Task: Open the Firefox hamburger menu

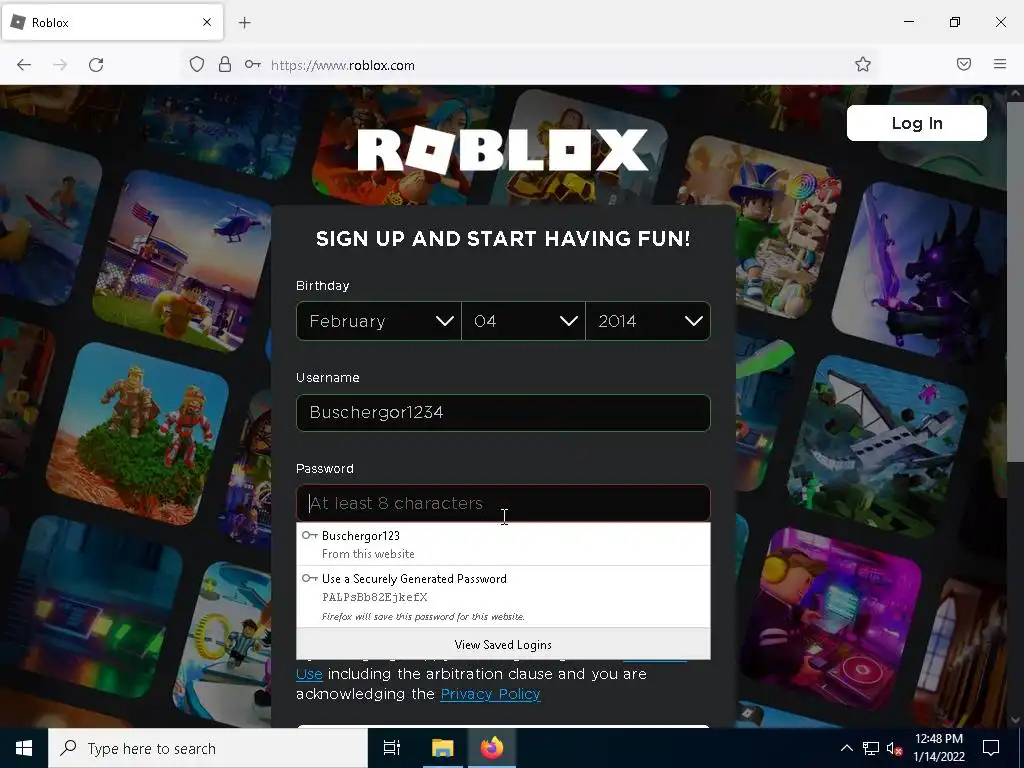Action: click(1000, 64)
